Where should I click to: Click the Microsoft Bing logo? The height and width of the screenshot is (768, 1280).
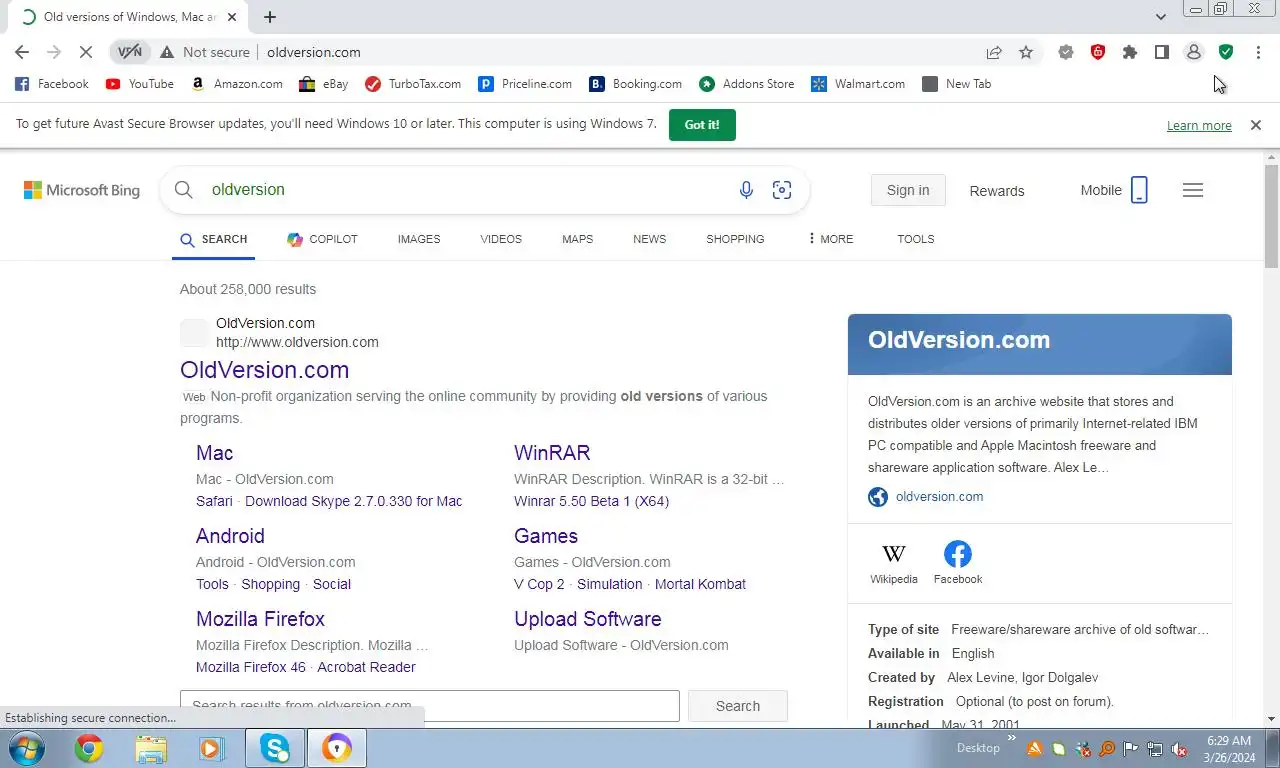(x=82, y=190)
